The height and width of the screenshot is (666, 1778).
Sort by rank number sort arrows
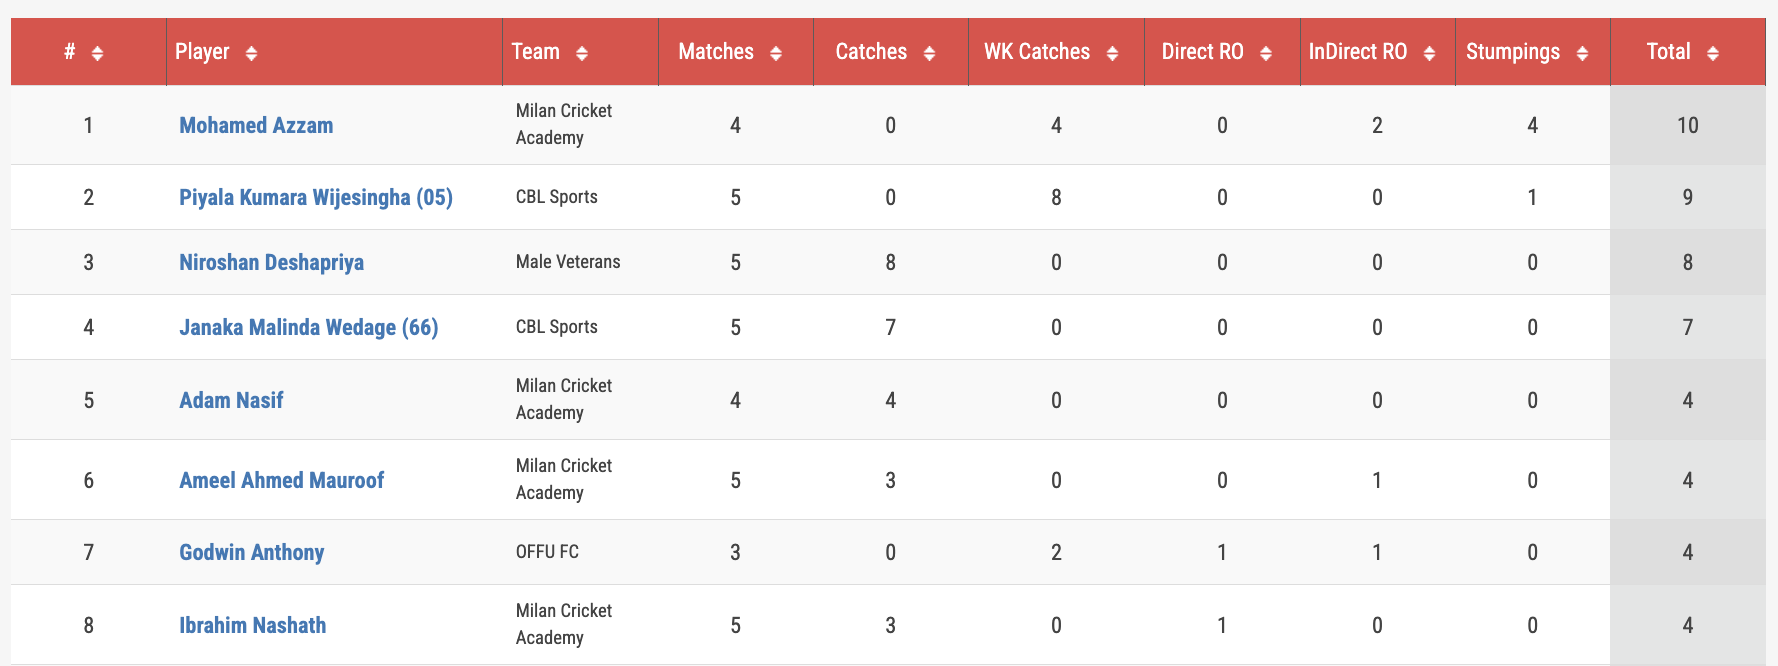[x=97, y=53]
